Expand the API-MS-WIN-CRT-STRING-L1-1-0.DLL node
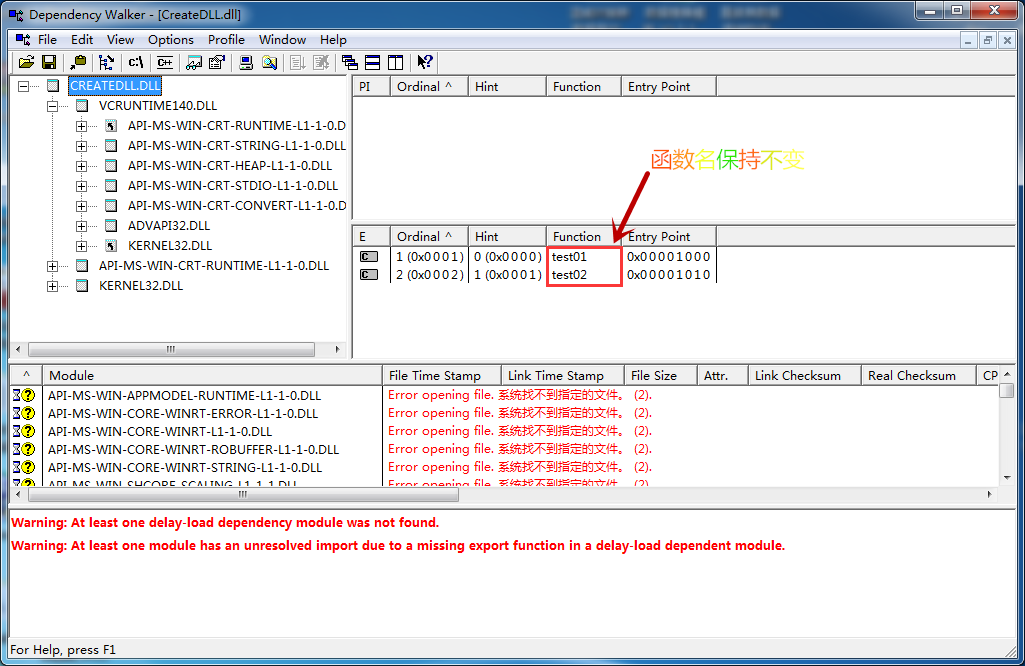The image size is (1025, 666). (x=82, y=146)
